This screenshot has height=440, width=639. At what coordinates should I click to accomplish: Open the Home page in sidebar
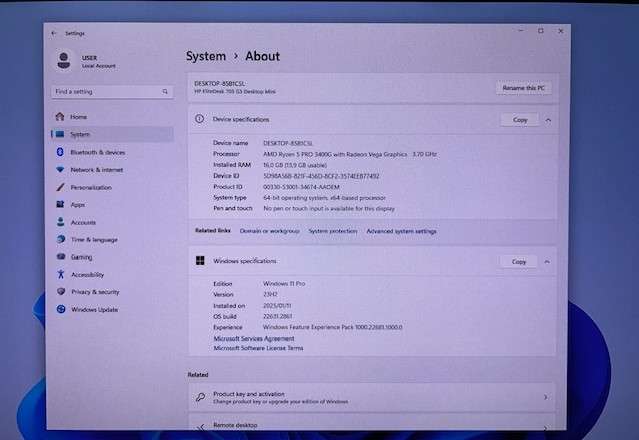78,117
